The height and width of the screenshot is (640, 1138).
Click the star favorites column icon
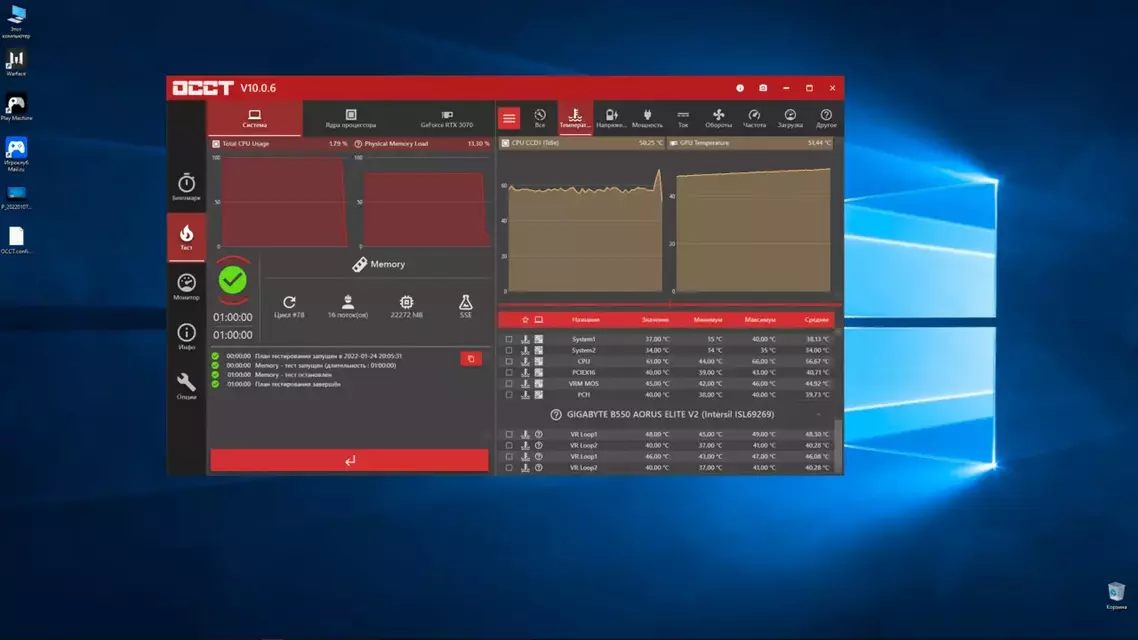tap(525, 319)
